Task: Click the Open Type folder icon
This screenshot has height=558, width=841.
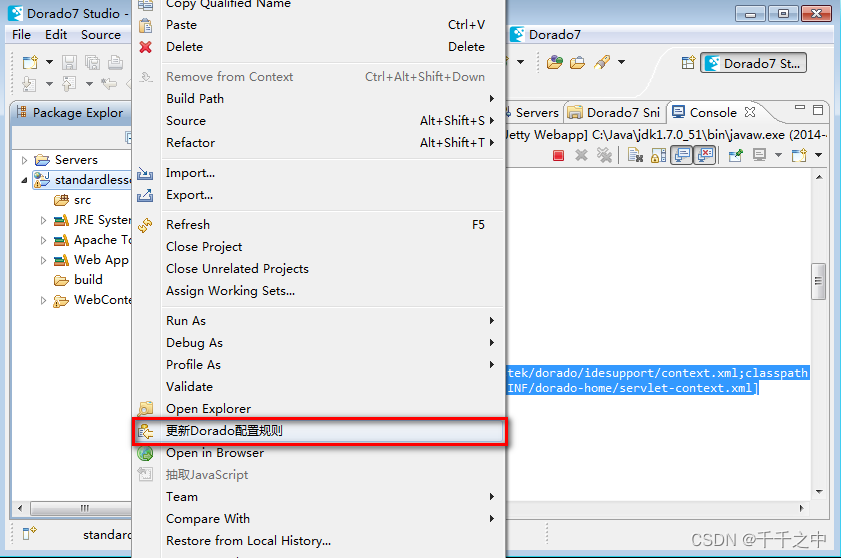Action: tap(555, 62)
